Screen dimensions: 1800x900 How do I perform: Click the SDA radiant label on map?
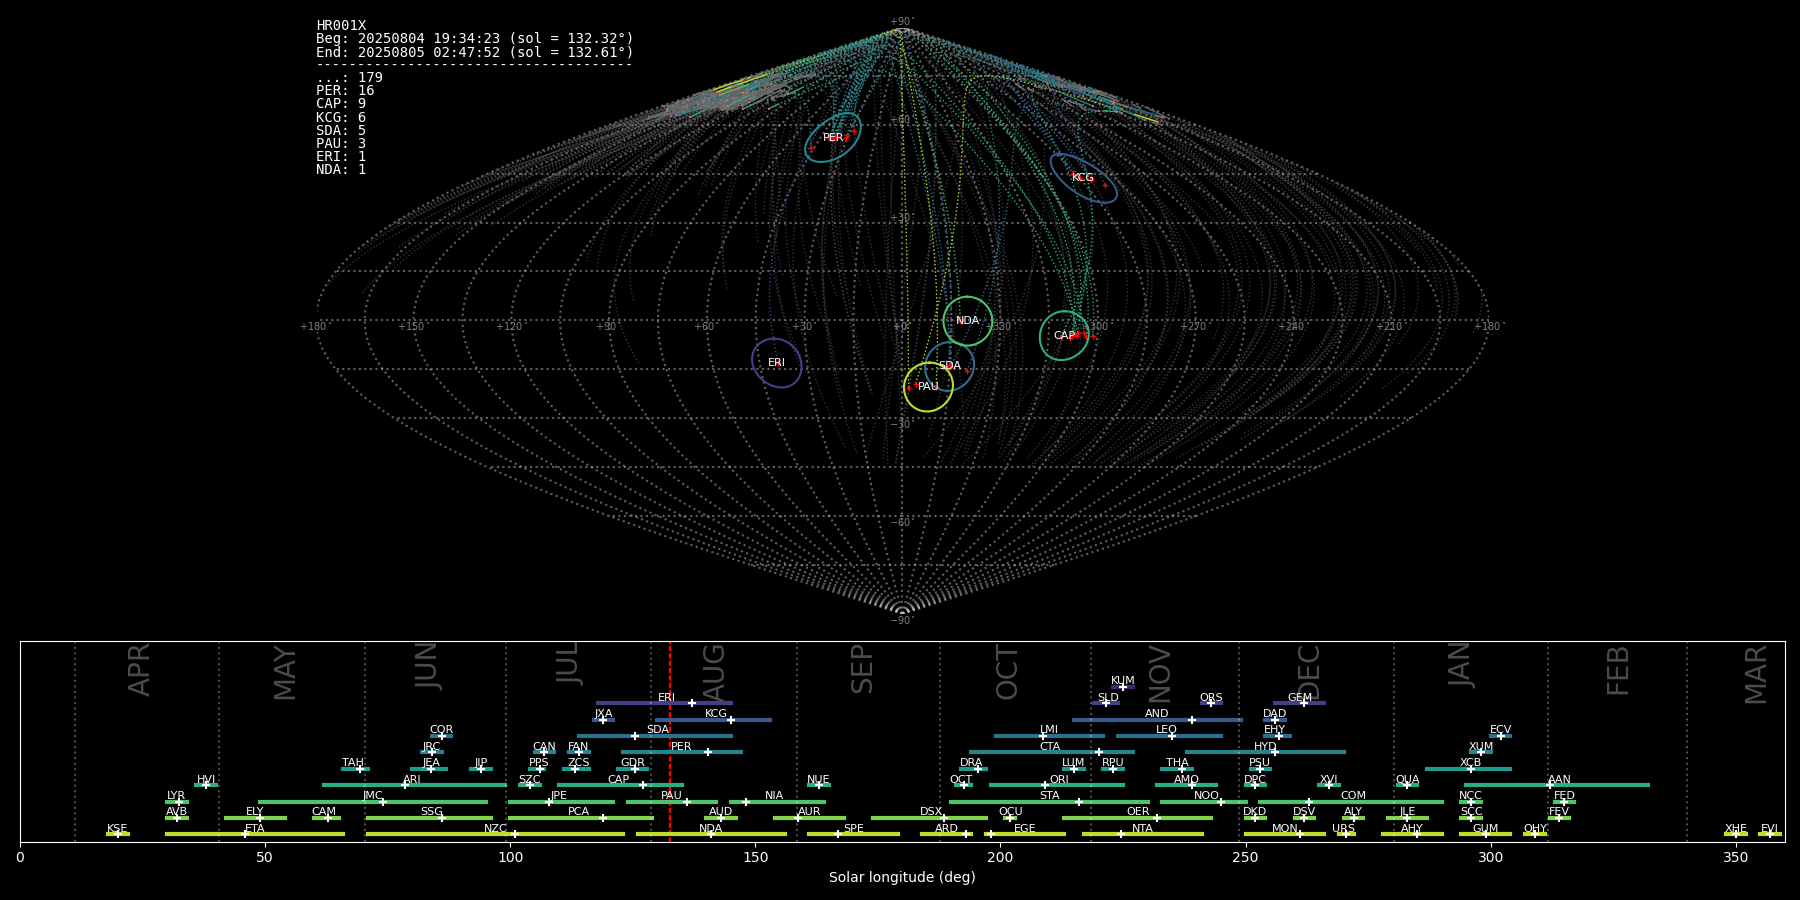point(949,366)
